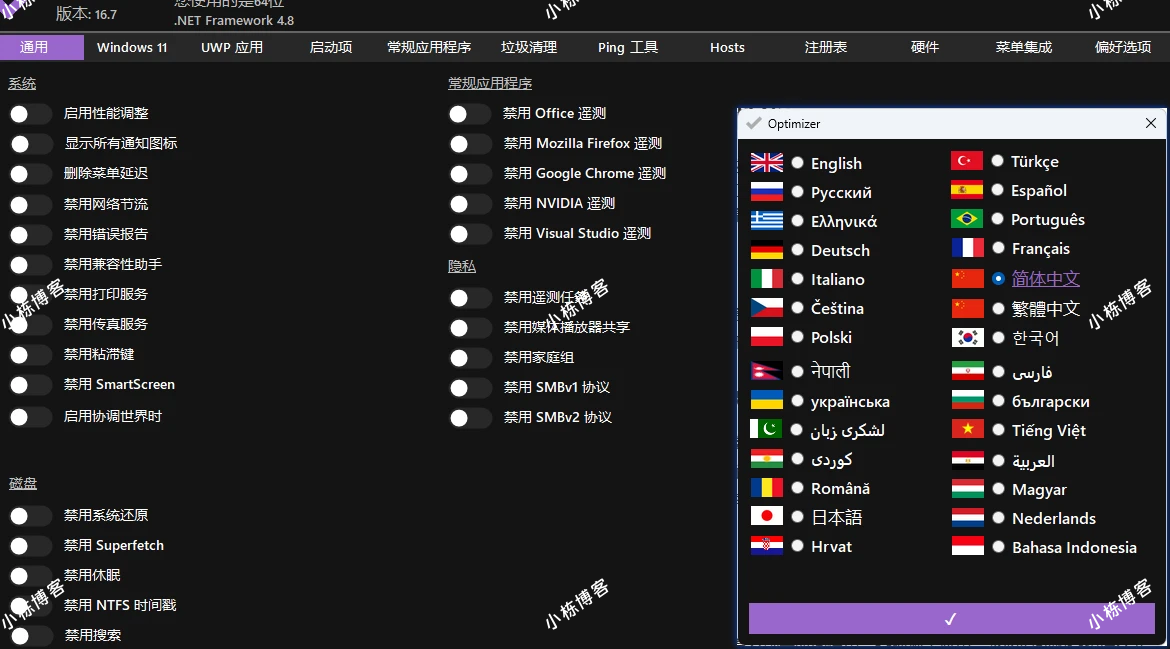Enable 禁用错误报告 switch
Viewport: 1170px width, 649px height.
31,234
